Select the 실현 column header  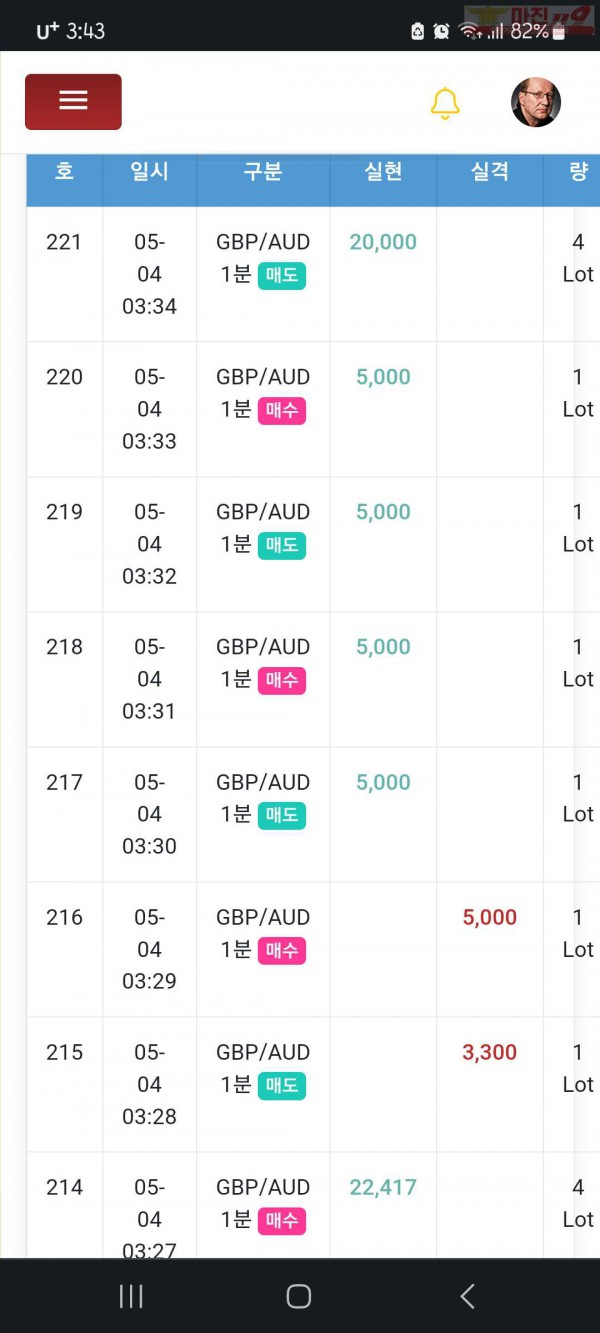[383, 172]
